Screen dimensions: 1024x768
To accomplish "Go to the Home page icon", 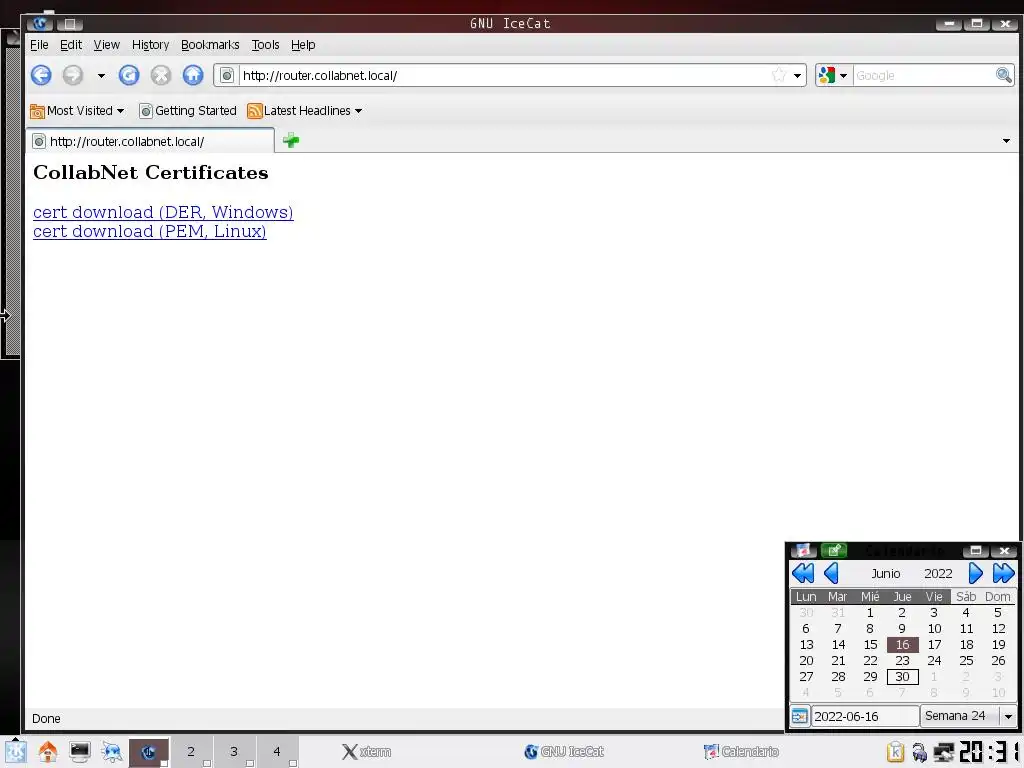I will 193,75.
